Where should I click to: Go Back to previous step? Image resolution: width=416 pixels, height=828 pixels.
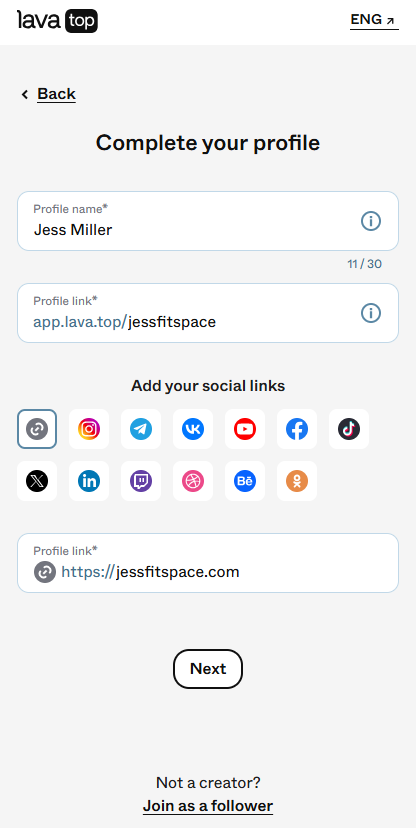[49, 94]
